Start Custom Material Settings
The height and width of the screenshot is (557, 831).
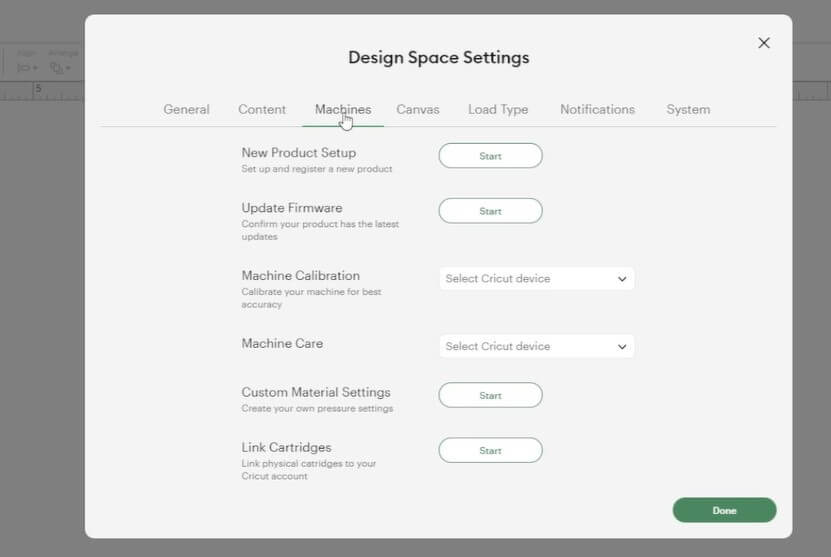click(x=490, y=395)
